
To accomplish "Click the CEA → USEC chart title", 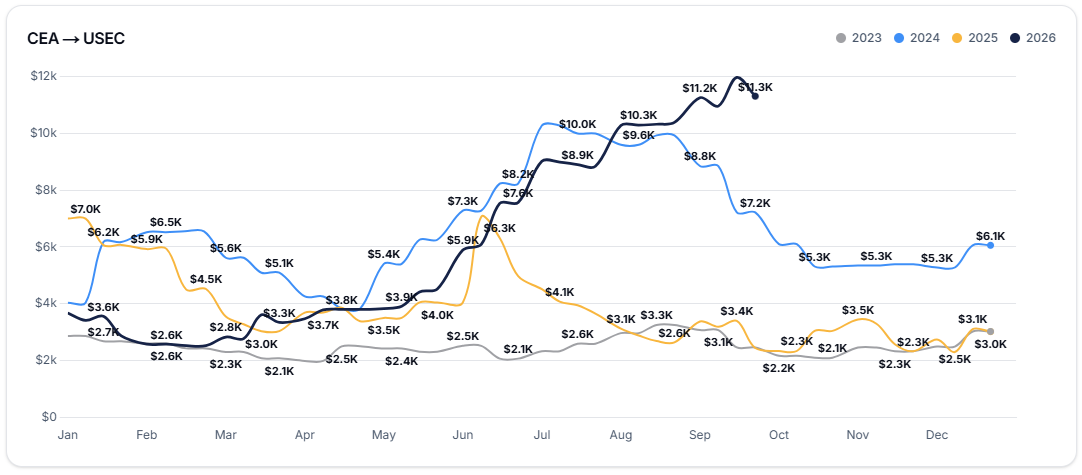I will [x=76, y=39].
